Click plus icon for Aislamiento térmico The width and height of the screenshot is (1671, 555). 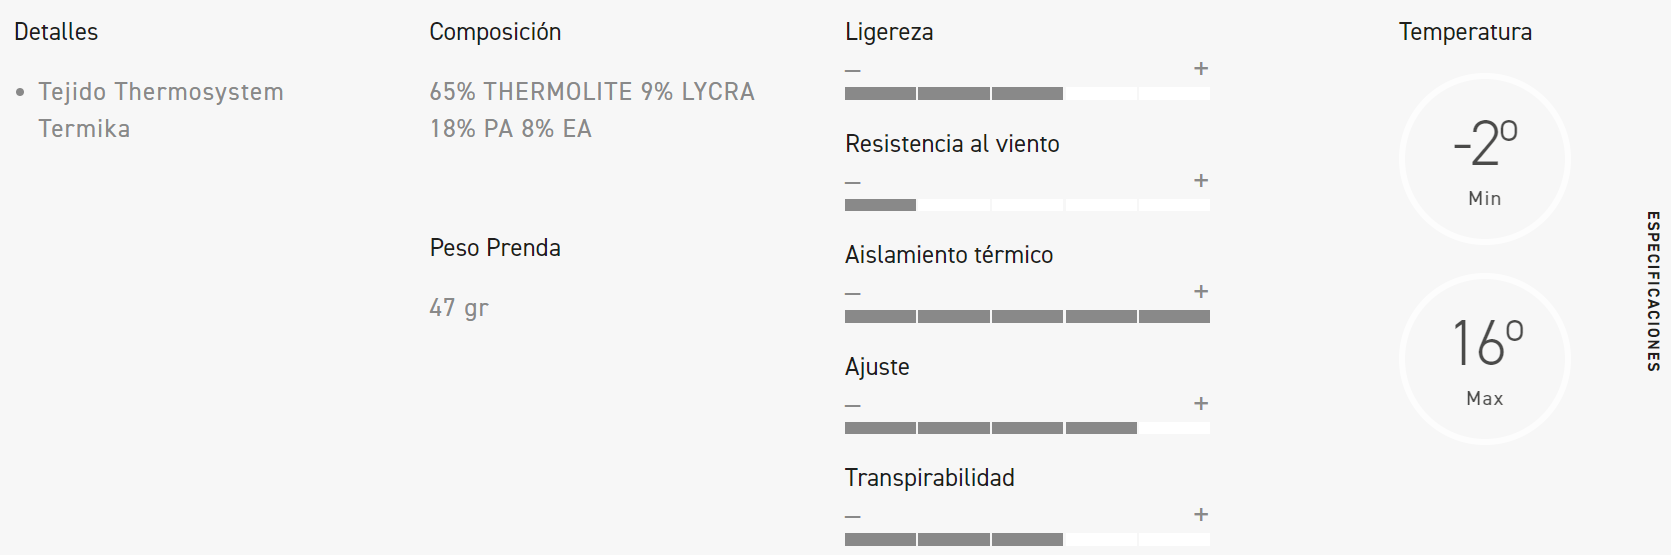(1201, 292)
